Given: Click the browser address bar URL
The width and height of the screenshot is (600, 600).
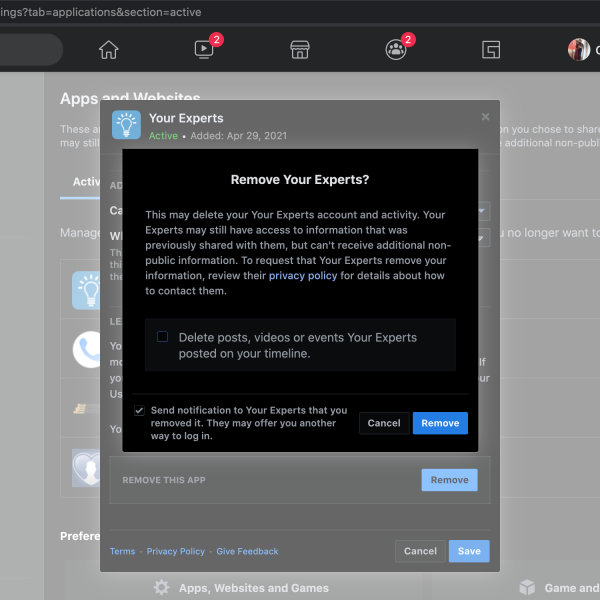Looking at the screenshot, I should tap(101, 12).
